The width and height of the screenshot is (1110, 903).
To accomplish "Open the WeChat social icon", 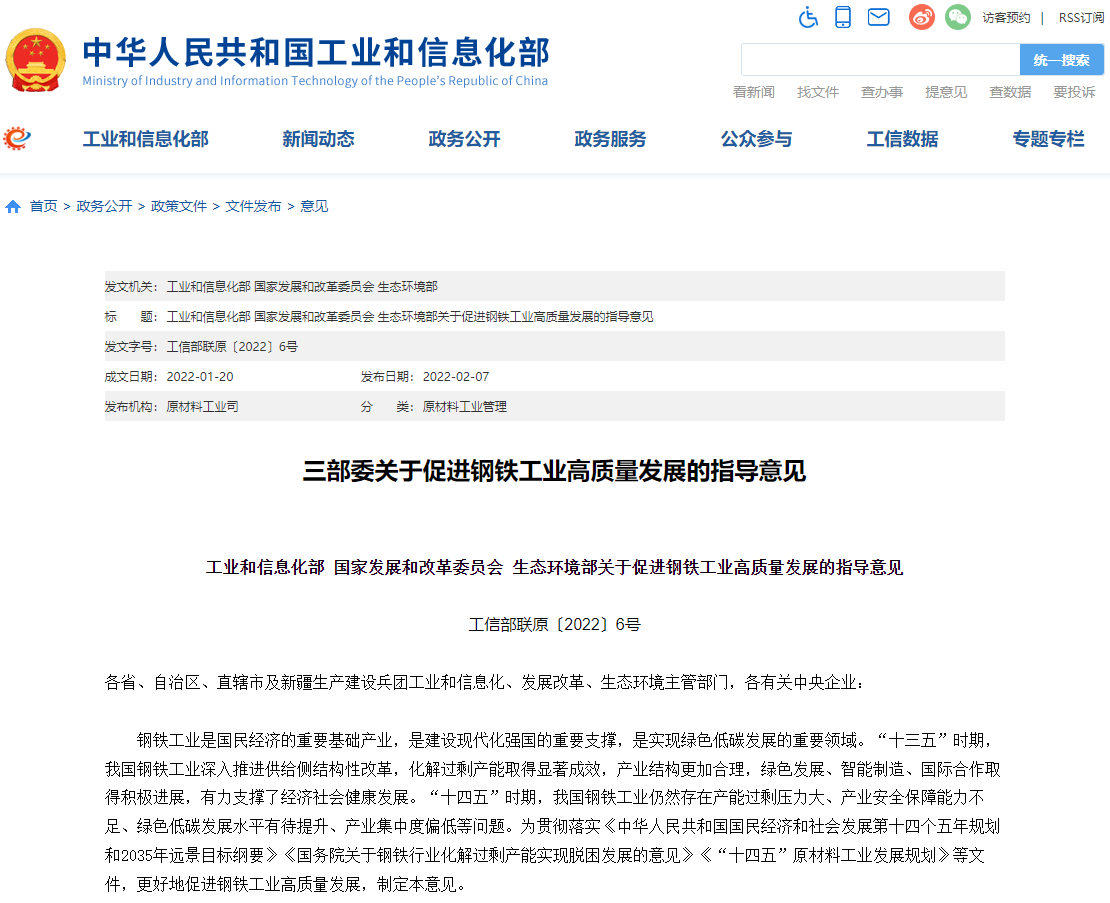I will point(958,17).
